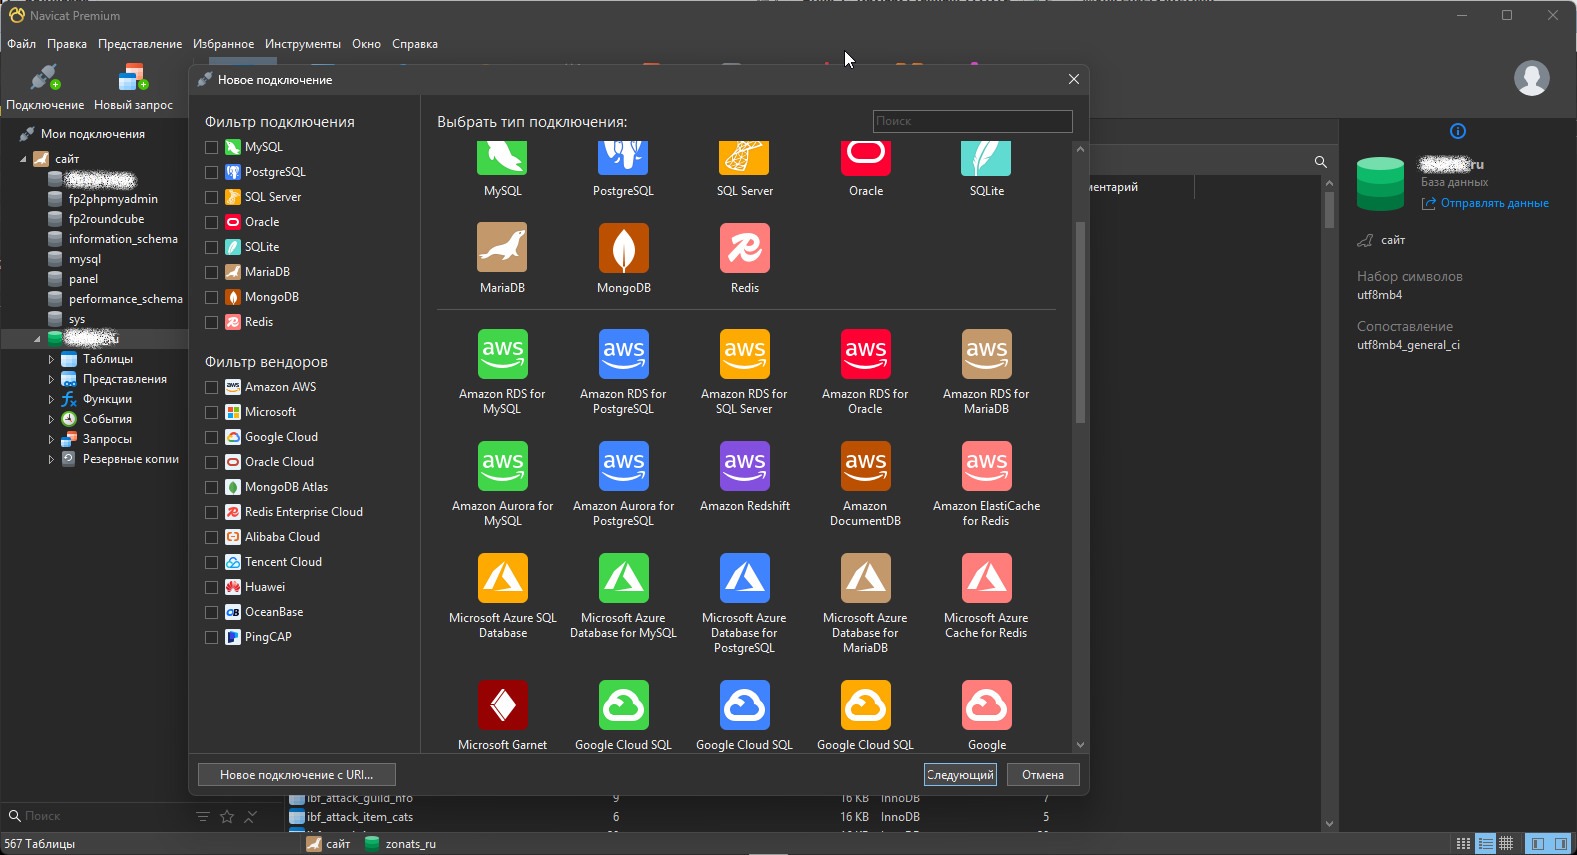1577x855 pixels.
Task: Choose the MongoDB connection icon
Action: click(623, 248)
